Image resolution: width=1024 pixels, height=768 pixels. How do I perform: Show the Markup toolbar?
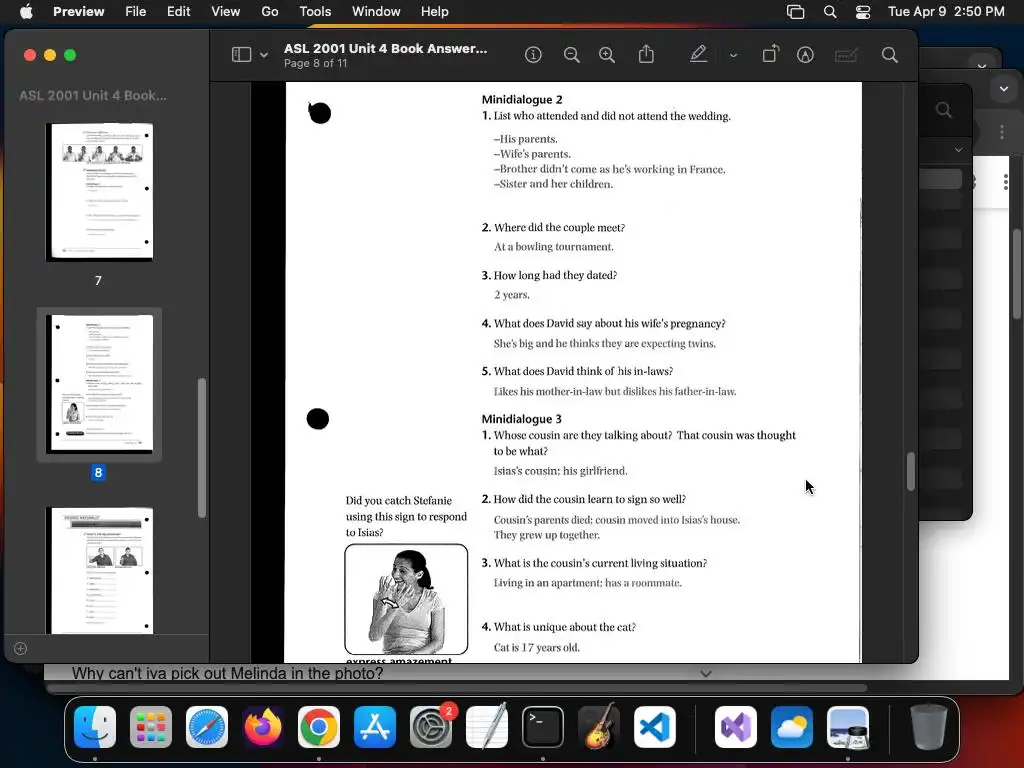[805, 55]
